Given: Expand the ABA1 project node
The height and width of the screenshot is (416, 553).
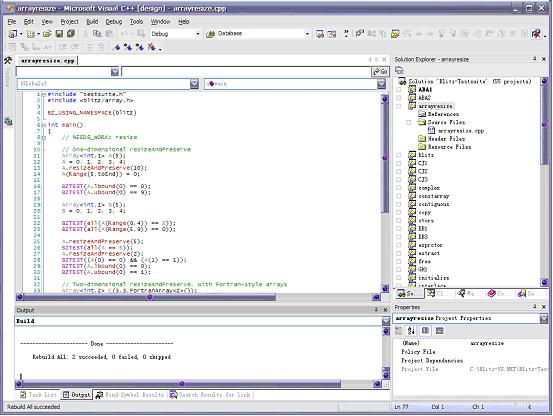Looking at the screenshot, I should point(399,90).
